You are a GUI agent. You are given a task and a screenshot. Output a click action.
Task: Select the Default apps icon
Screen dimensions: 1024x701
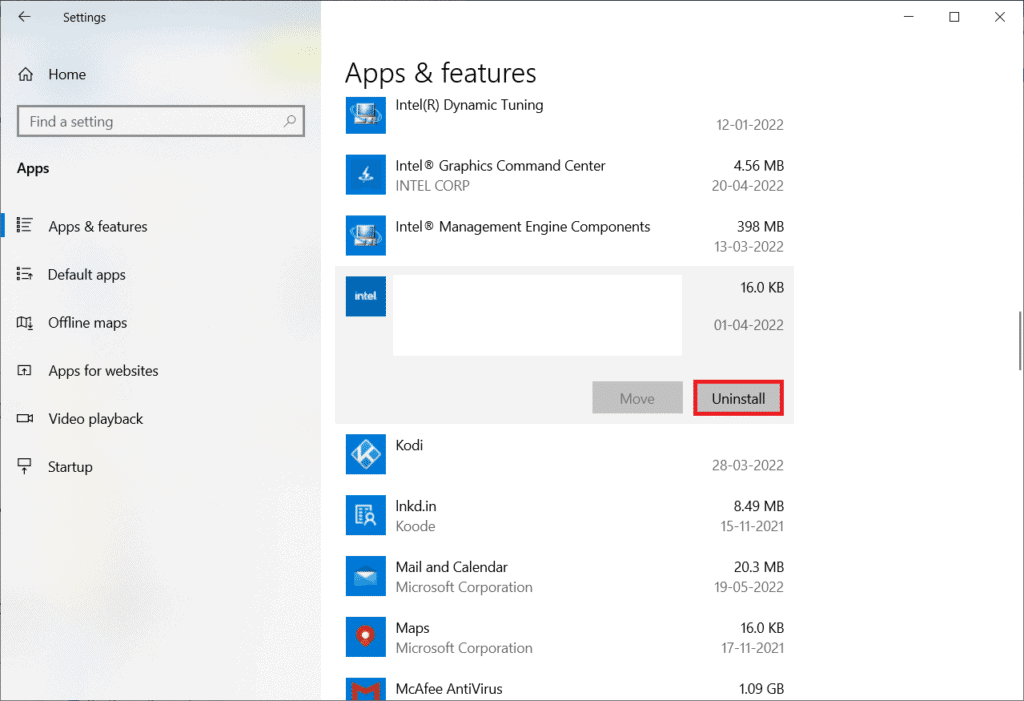(24, 274)
